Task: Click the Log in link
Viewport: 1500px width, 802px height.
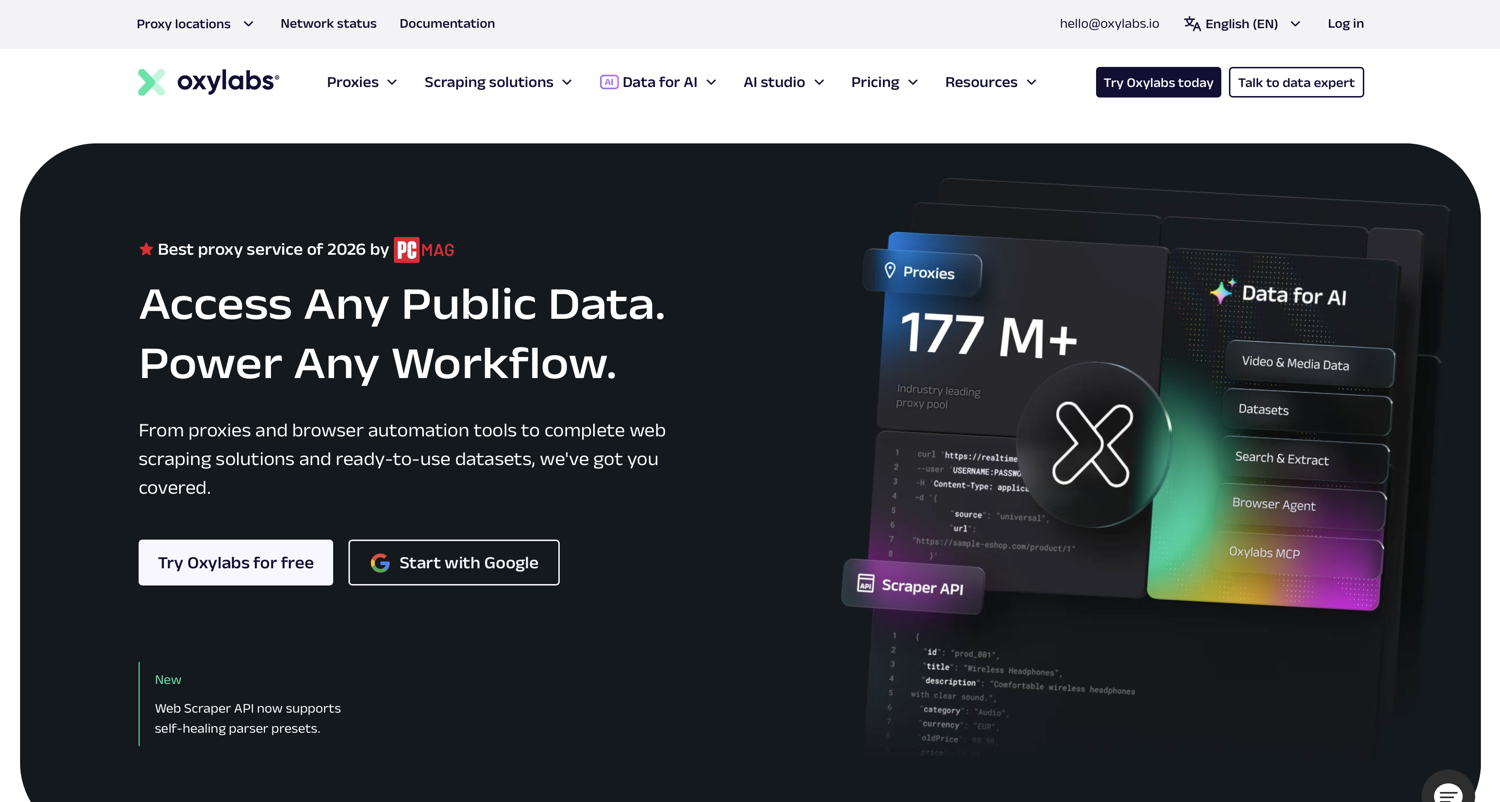Action: [x=1345, y=24]
